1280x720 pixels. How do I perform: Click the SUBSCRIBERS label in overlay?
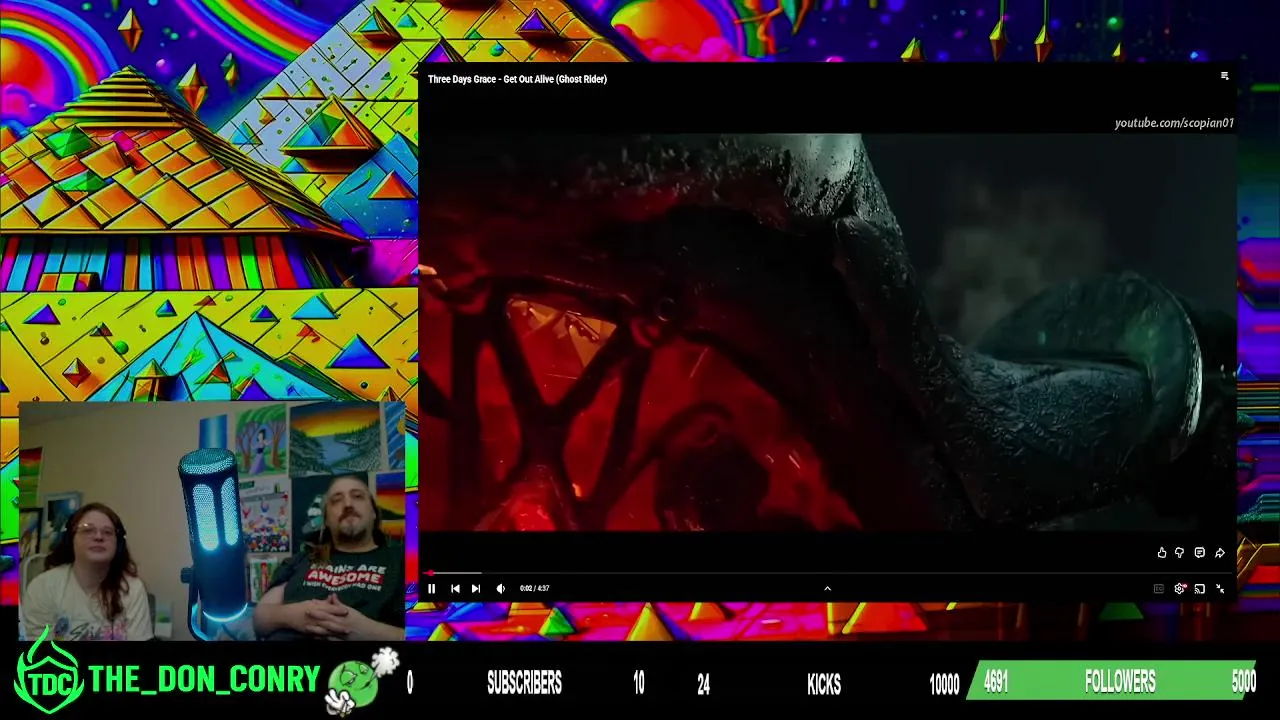524,683
